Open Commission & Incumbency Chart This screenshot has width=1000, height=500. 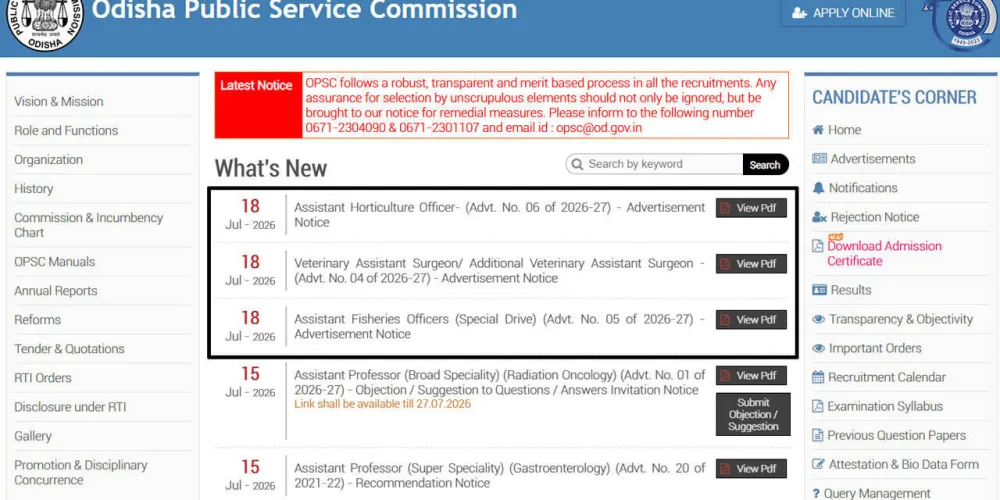point(89,225)
